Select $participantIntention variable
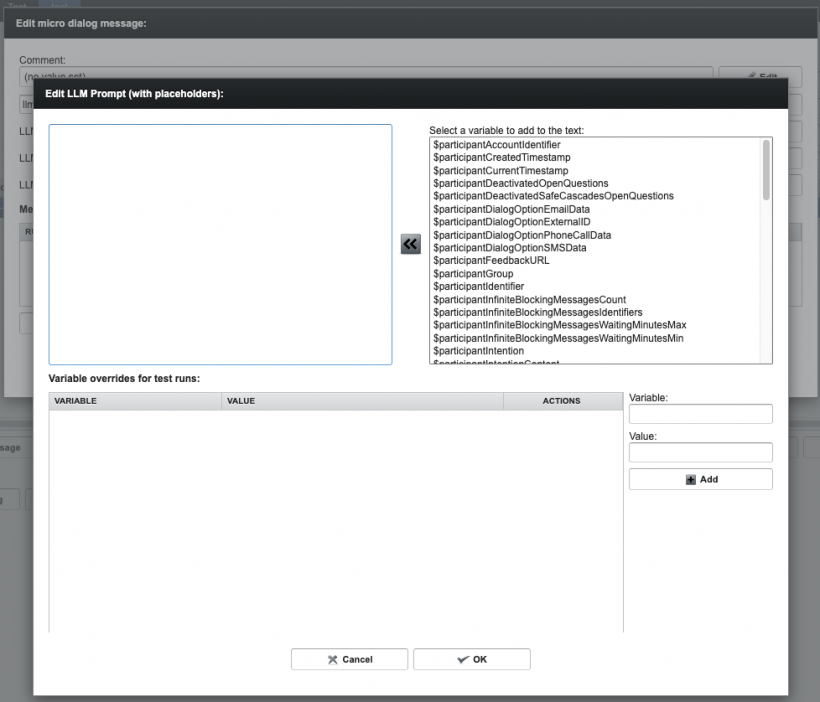 pos(479,350)
